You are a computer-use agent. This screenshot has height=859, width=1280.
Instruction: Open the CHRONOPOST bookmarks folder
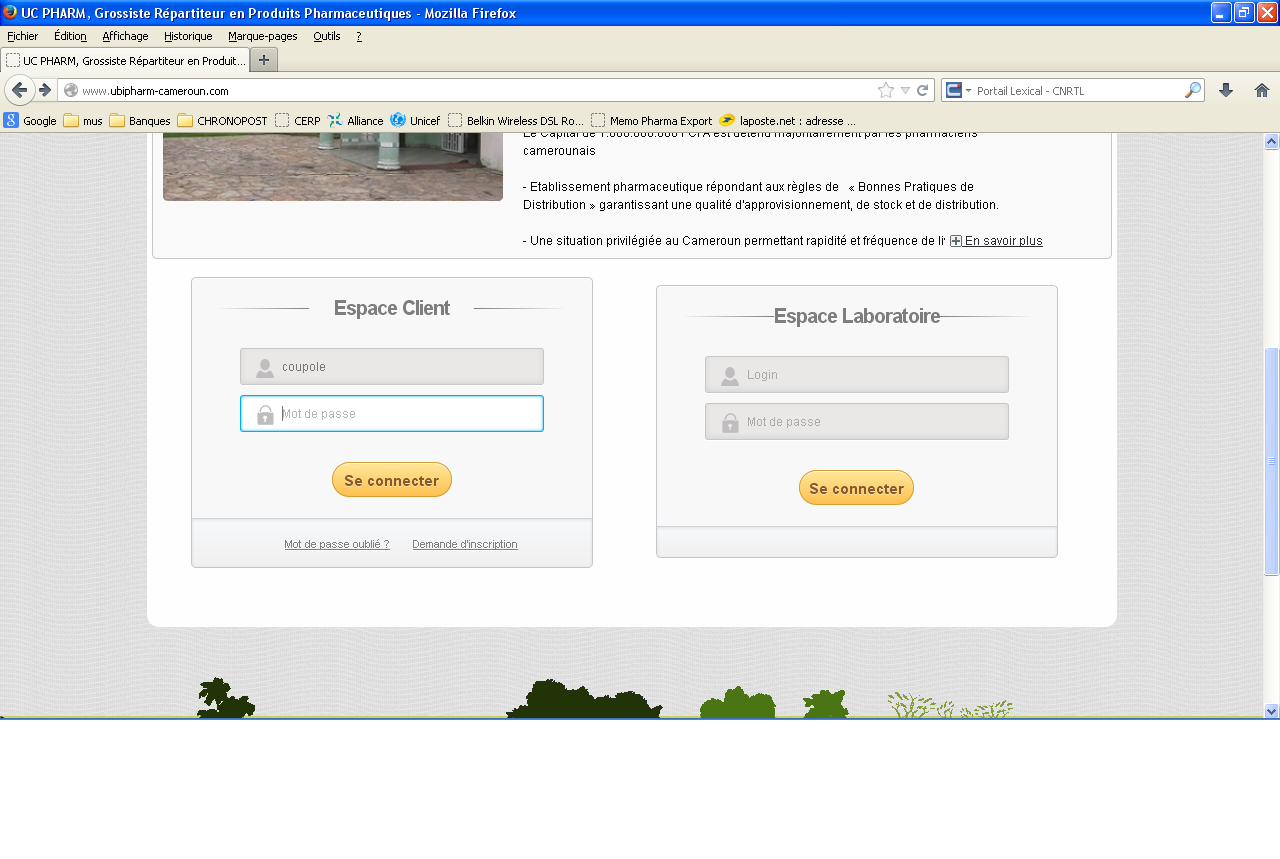coord(222,120)
